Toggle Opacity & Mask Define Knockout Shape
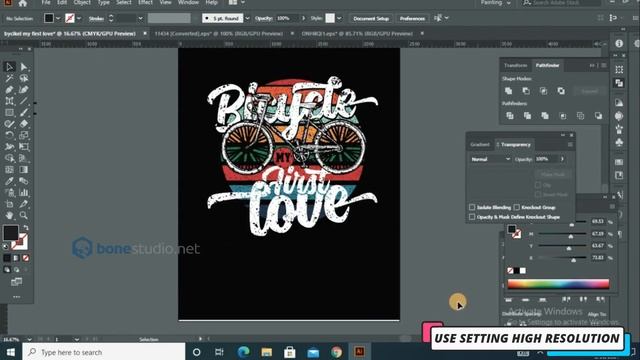Image resolution: width=640 pixels, height=360 pixels. click(472, 217)
